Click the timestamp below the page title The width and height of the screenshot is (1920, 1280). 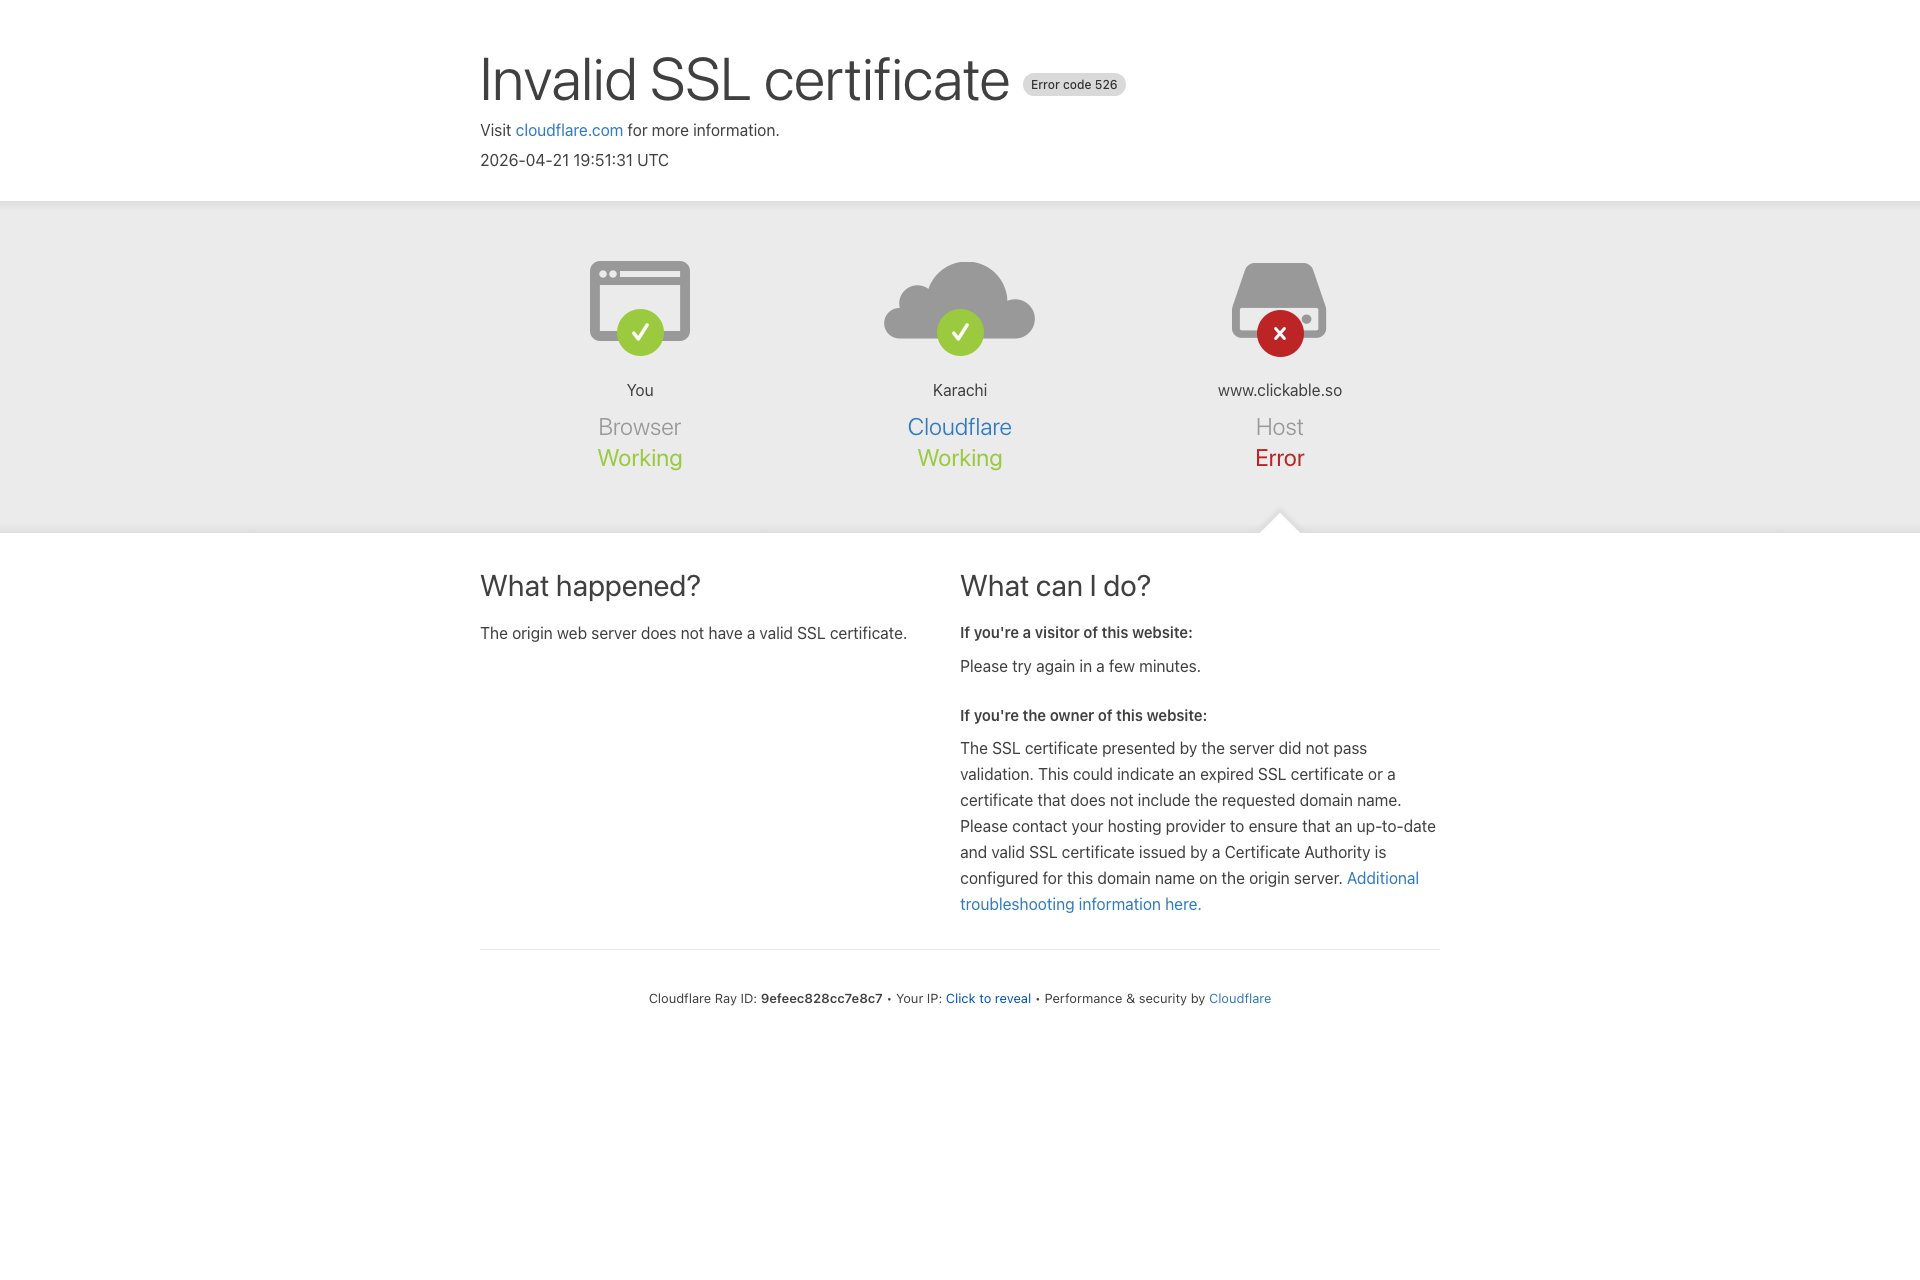pyautogui.click(x=574, y=160)
